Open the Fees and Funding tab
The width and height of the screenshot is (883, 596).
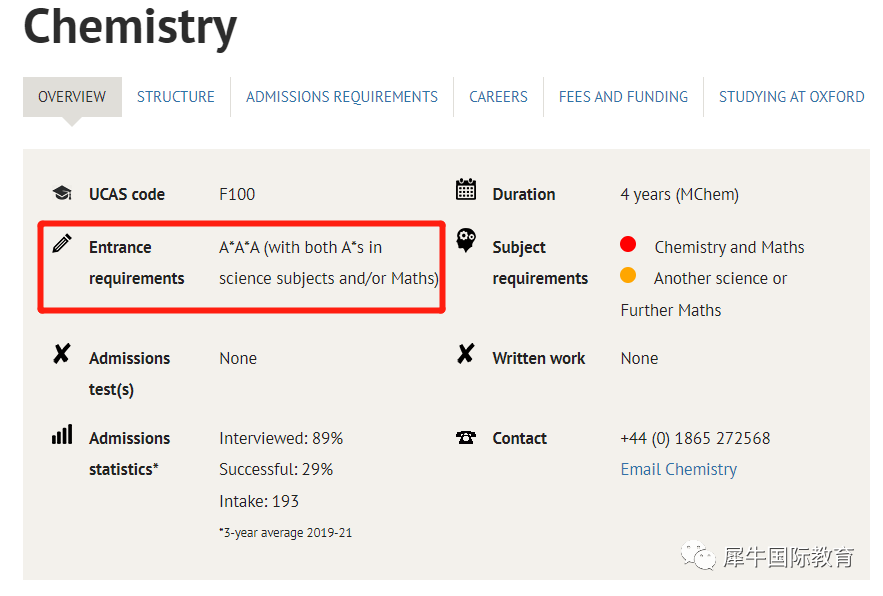pos(623,97)
